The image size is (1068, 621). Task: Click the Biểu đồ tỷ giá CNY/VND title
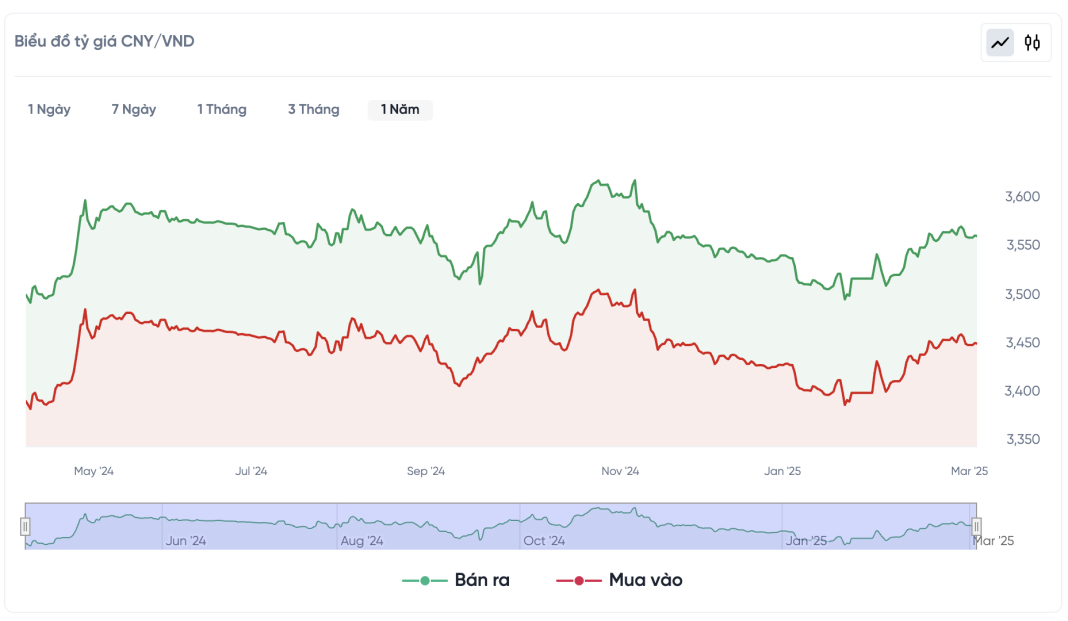104,41
